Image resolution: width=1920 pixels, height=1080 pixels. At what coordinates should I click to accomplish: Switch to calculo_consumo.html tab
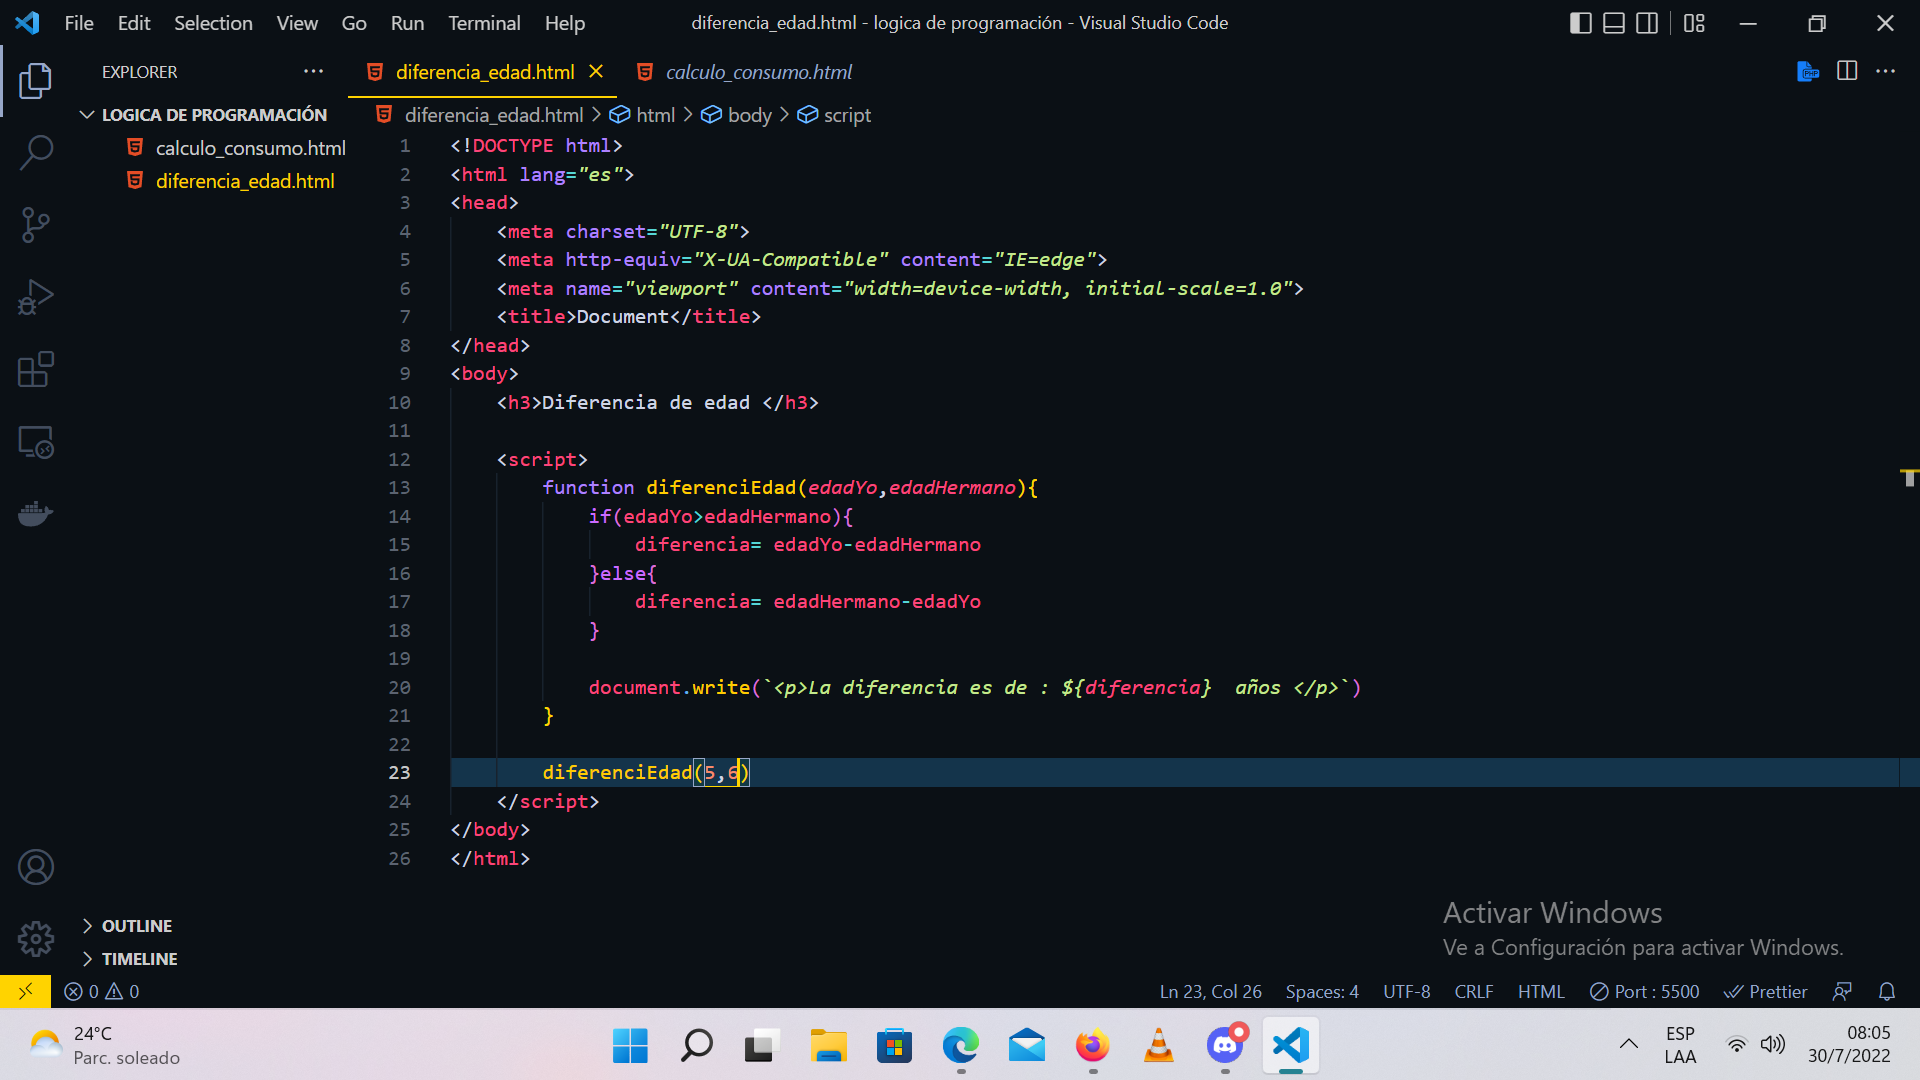tap(744, 72)
